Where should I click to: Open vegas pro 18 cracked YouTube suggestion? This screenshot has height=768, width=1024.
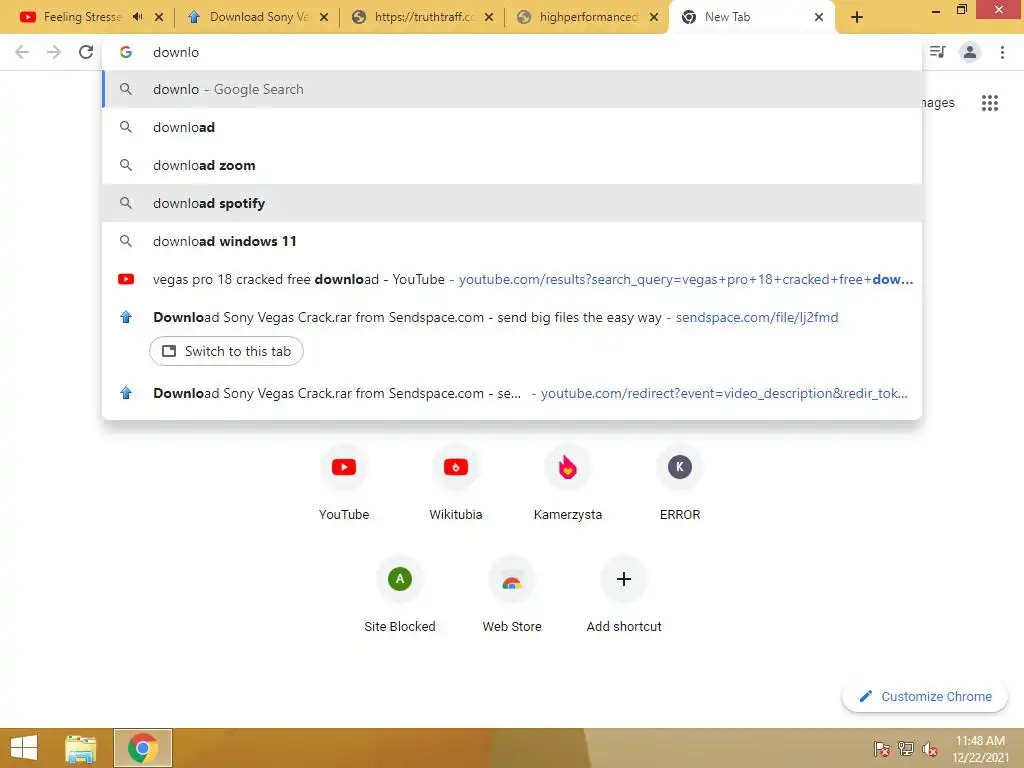pos(512,279)
